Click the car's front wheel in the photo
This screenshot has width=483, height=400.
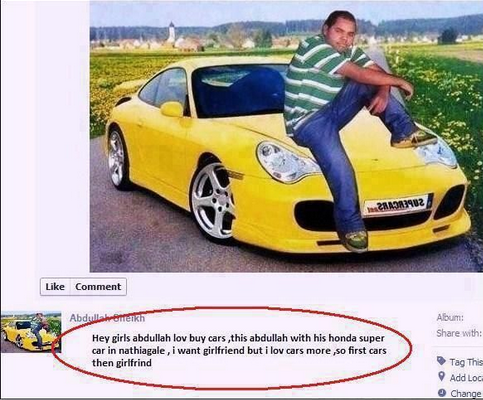coord(212,201)
